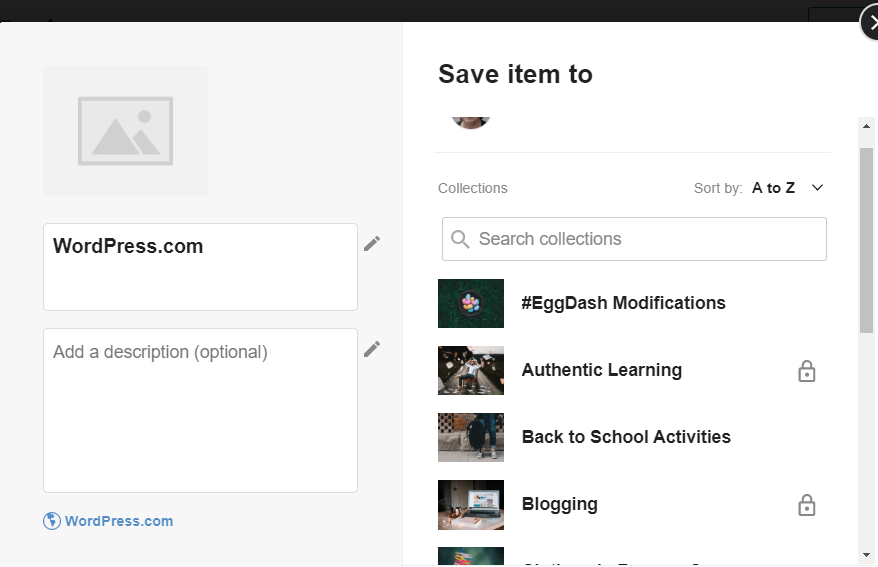Choose the Back to School Activities collection

[626, 437]
